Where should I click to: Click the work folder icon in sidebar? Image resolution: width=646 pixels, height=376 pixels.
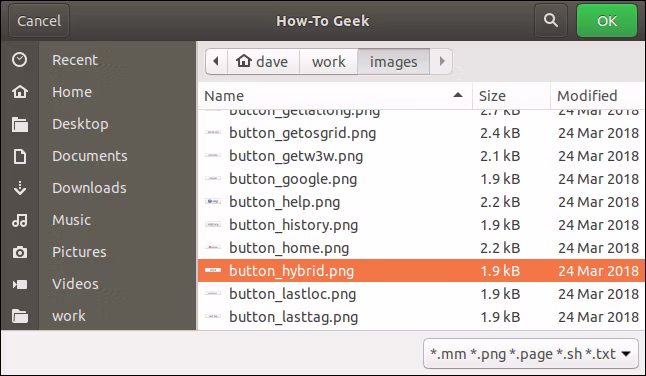point(20,316)
